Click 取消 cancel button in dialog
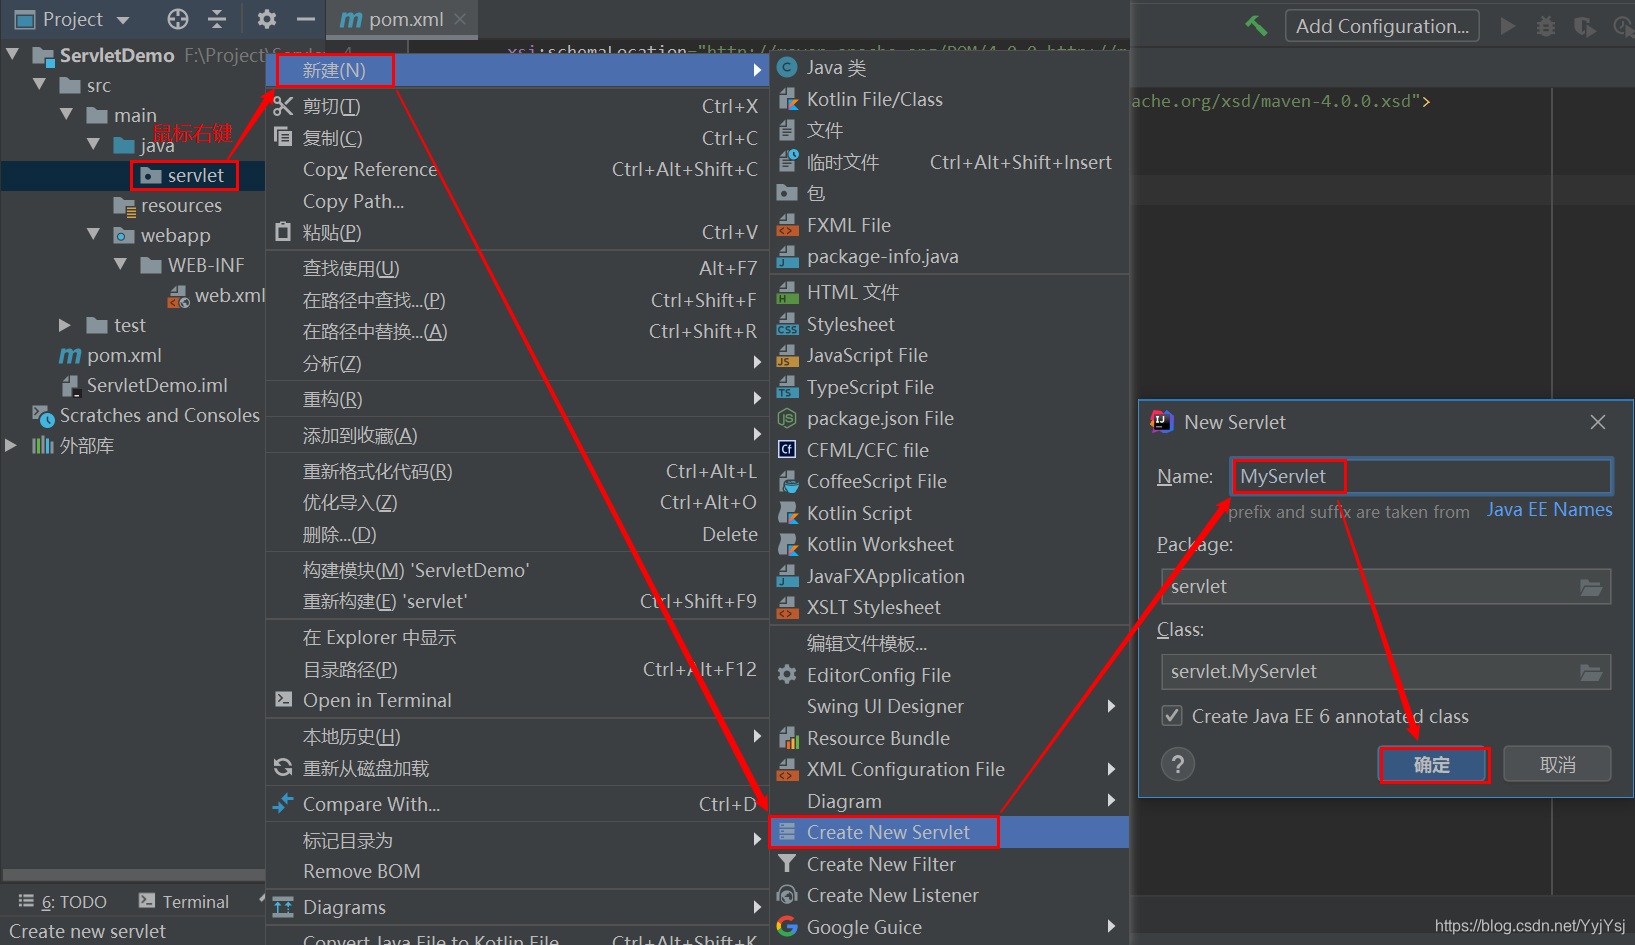The width and height of the screenshot is (1635, 945). [x=1557, y=765]
